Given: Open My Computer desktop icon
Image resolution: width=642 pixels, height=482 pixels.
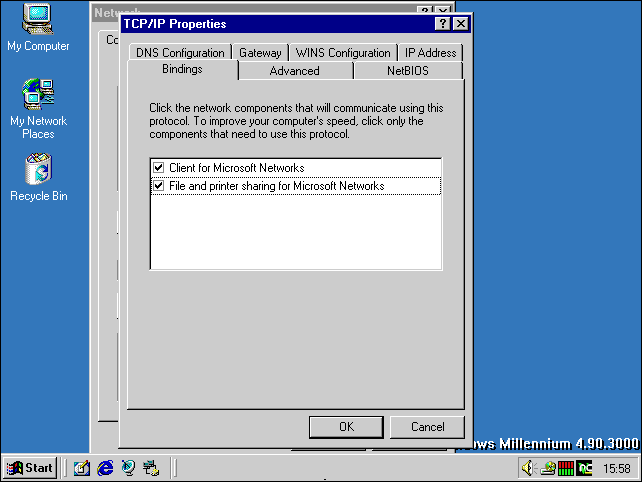Looking at the screenshot, I should tap(38, 27).
